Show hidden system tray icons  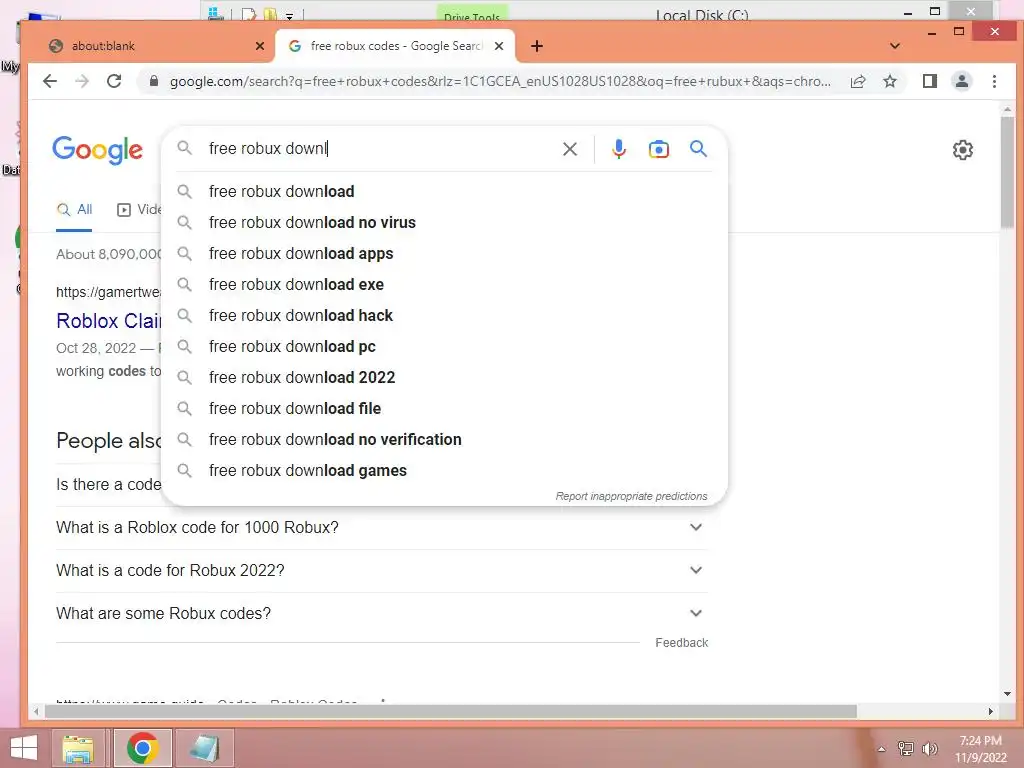pyautogui.click(x=882, y=749)
